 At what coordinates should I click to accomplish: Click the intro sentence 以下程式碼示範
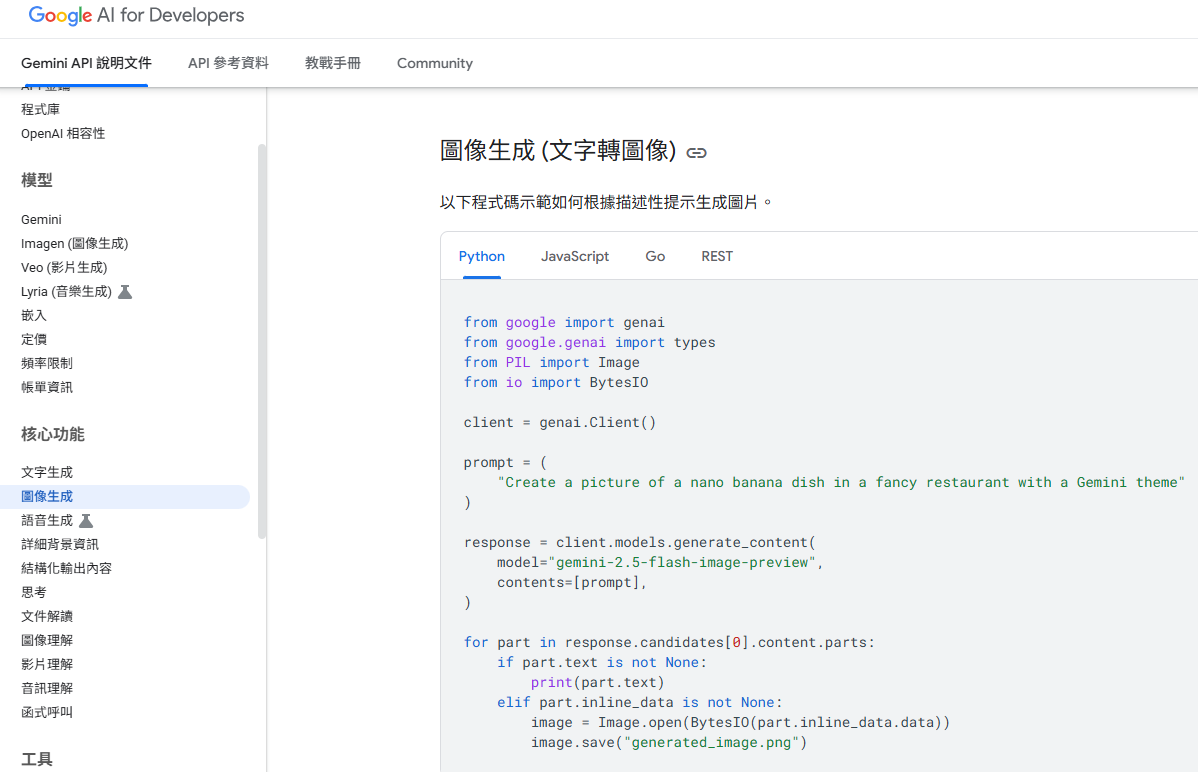click(606, 203)
